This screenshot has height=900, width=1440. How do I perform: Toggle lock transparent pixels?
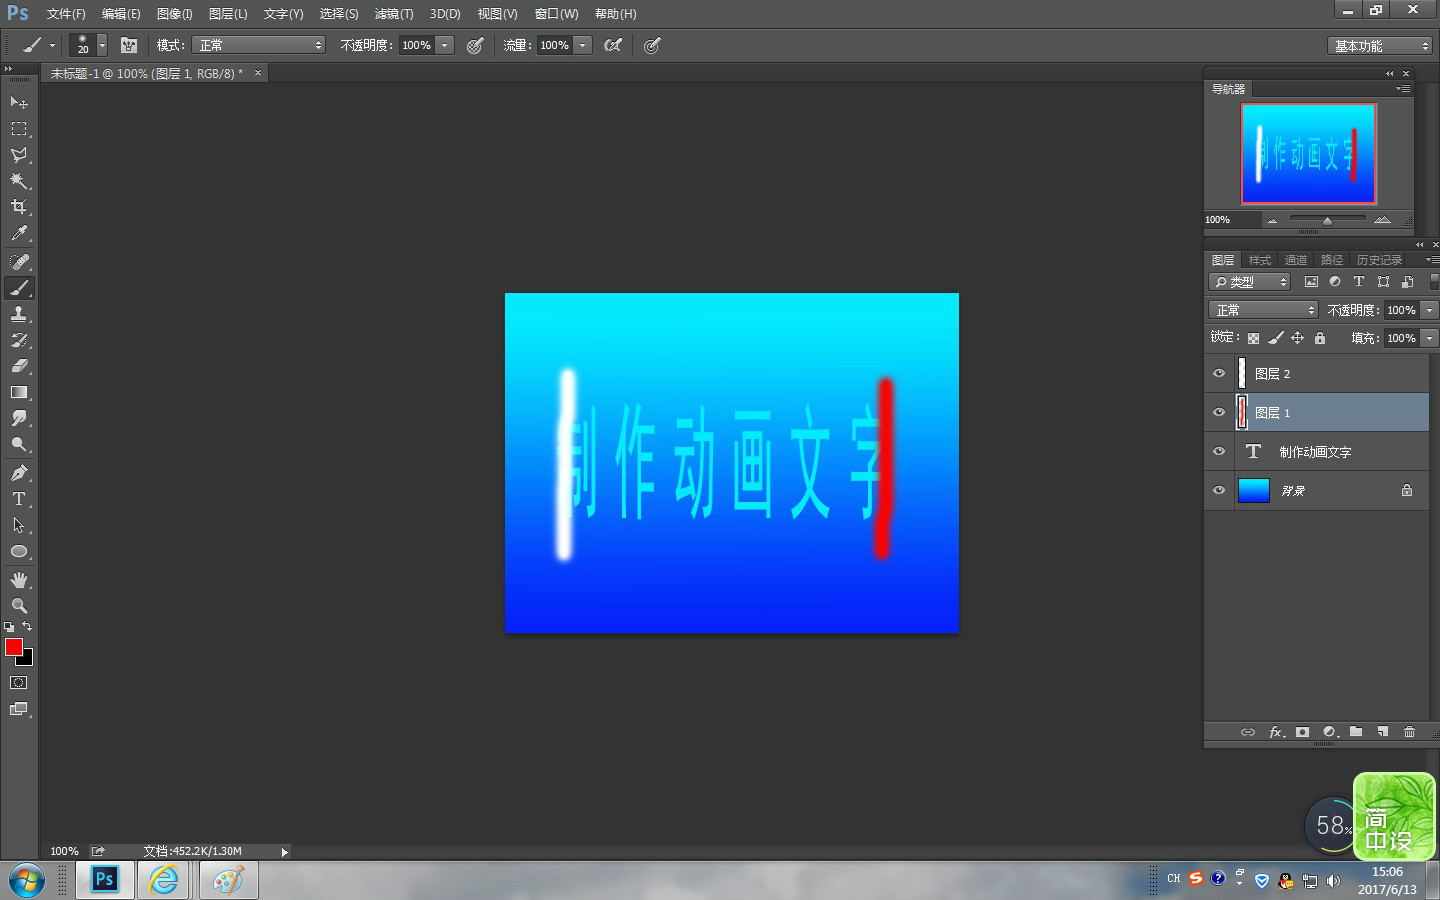pos(1253,338)
